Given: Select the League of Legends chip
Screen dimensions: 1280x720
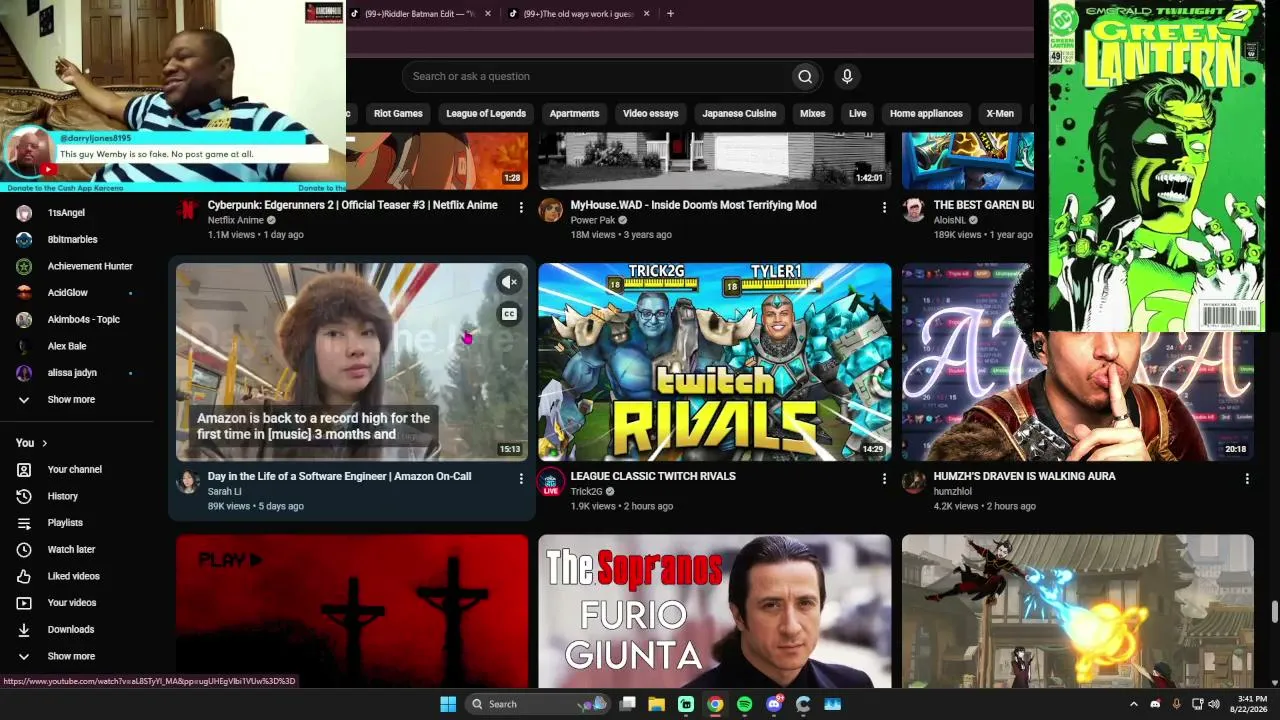Looking at the screenshot, I should point(486,114).
